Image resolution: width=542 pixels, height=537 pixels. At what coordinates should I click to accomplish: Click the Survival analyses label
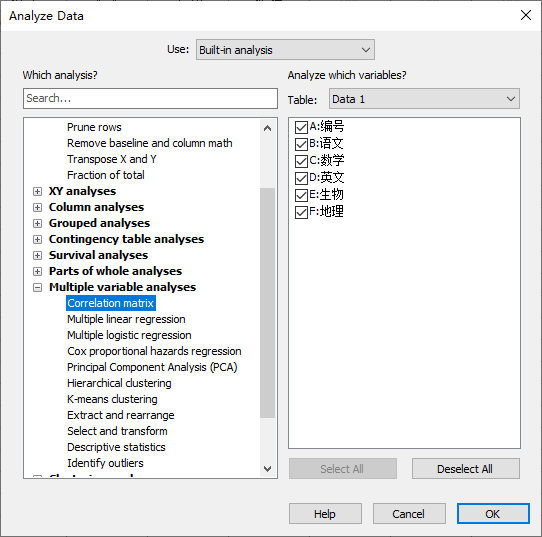98,255
